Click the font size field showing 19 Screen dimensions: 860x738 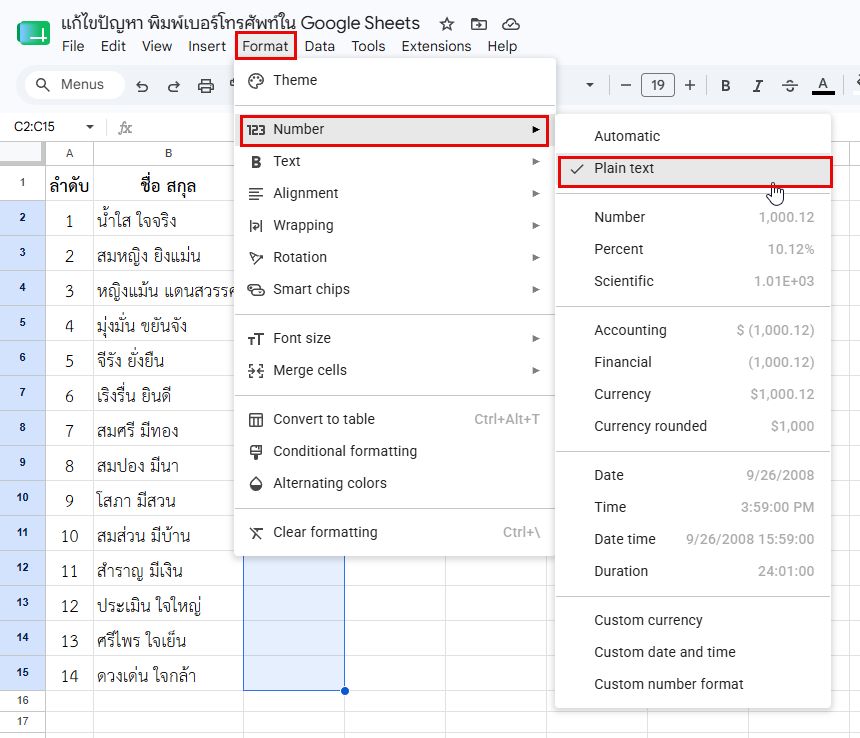click(x=658, y=86)
